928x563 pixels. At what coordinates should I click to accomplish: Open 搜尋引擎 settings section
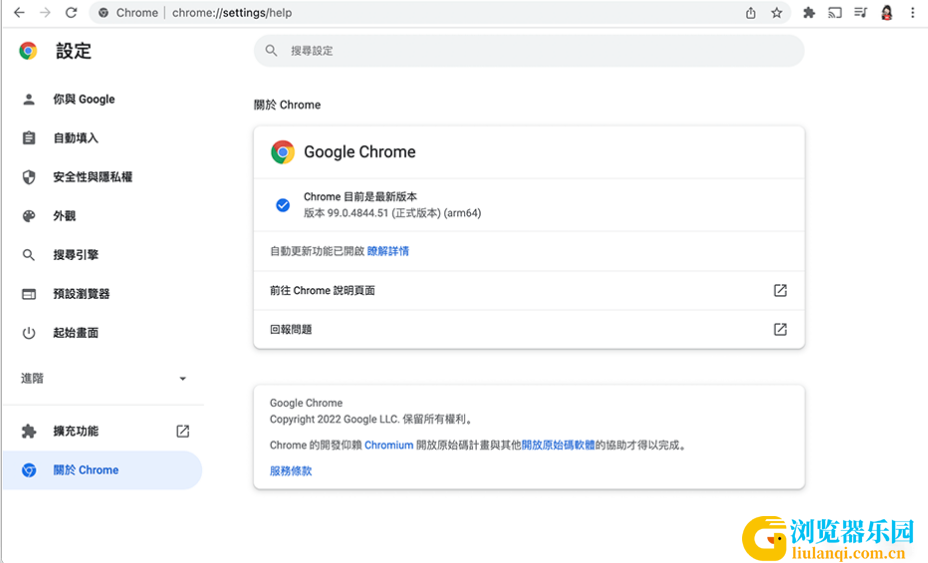point(102,255)
